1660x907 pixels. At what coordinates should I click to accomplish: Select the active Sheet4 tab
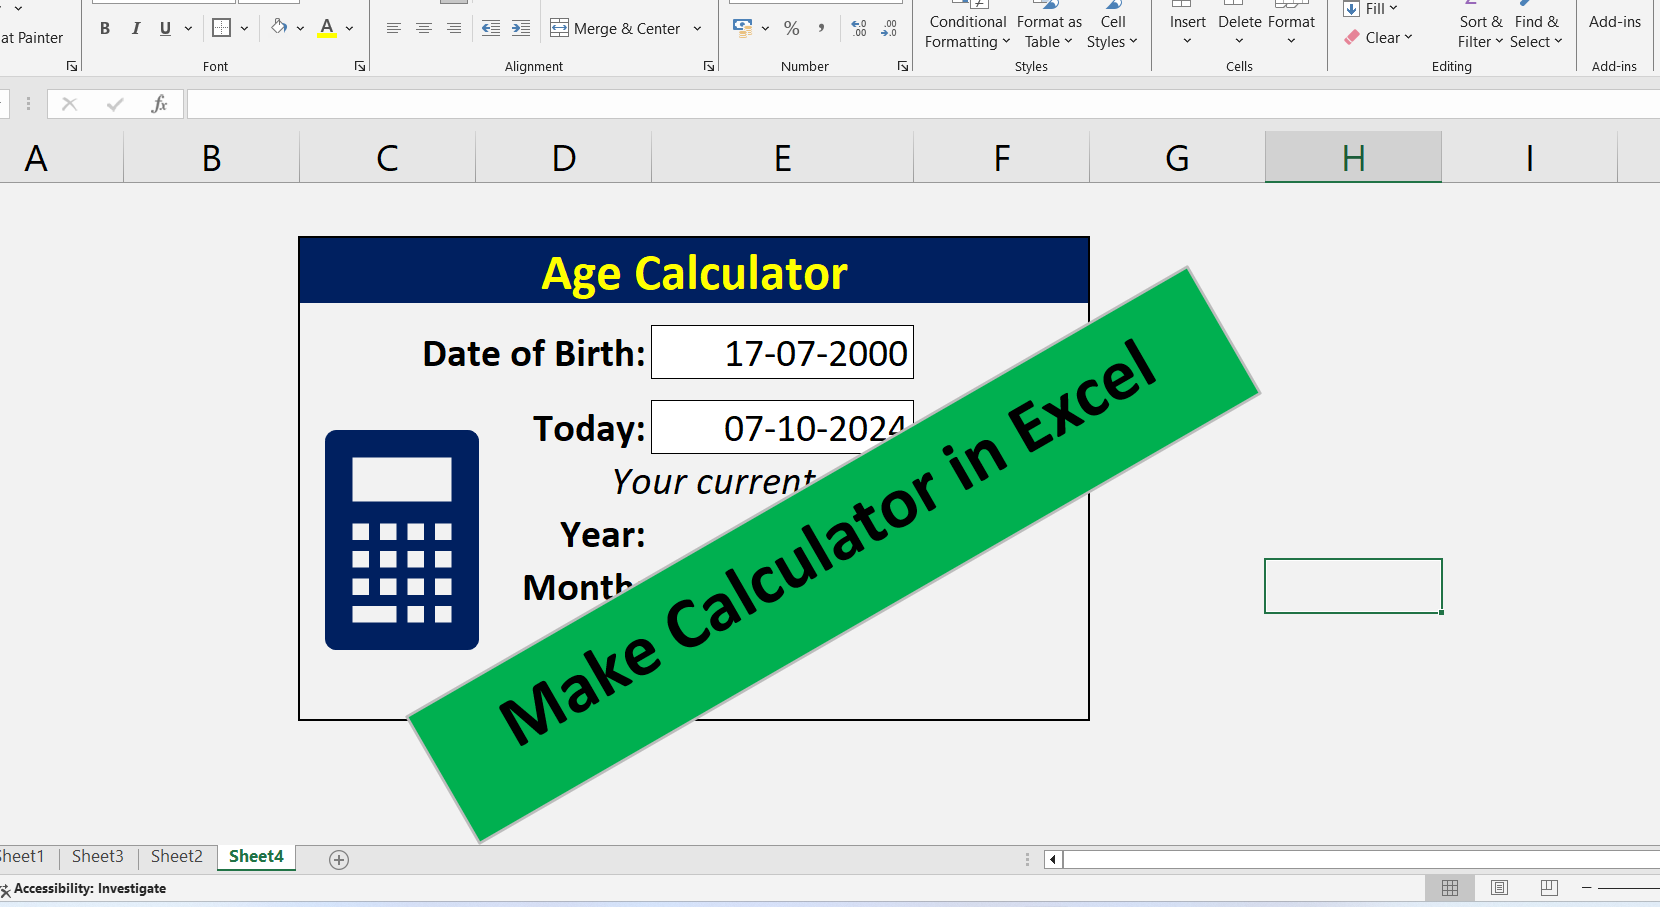(256, 857)
